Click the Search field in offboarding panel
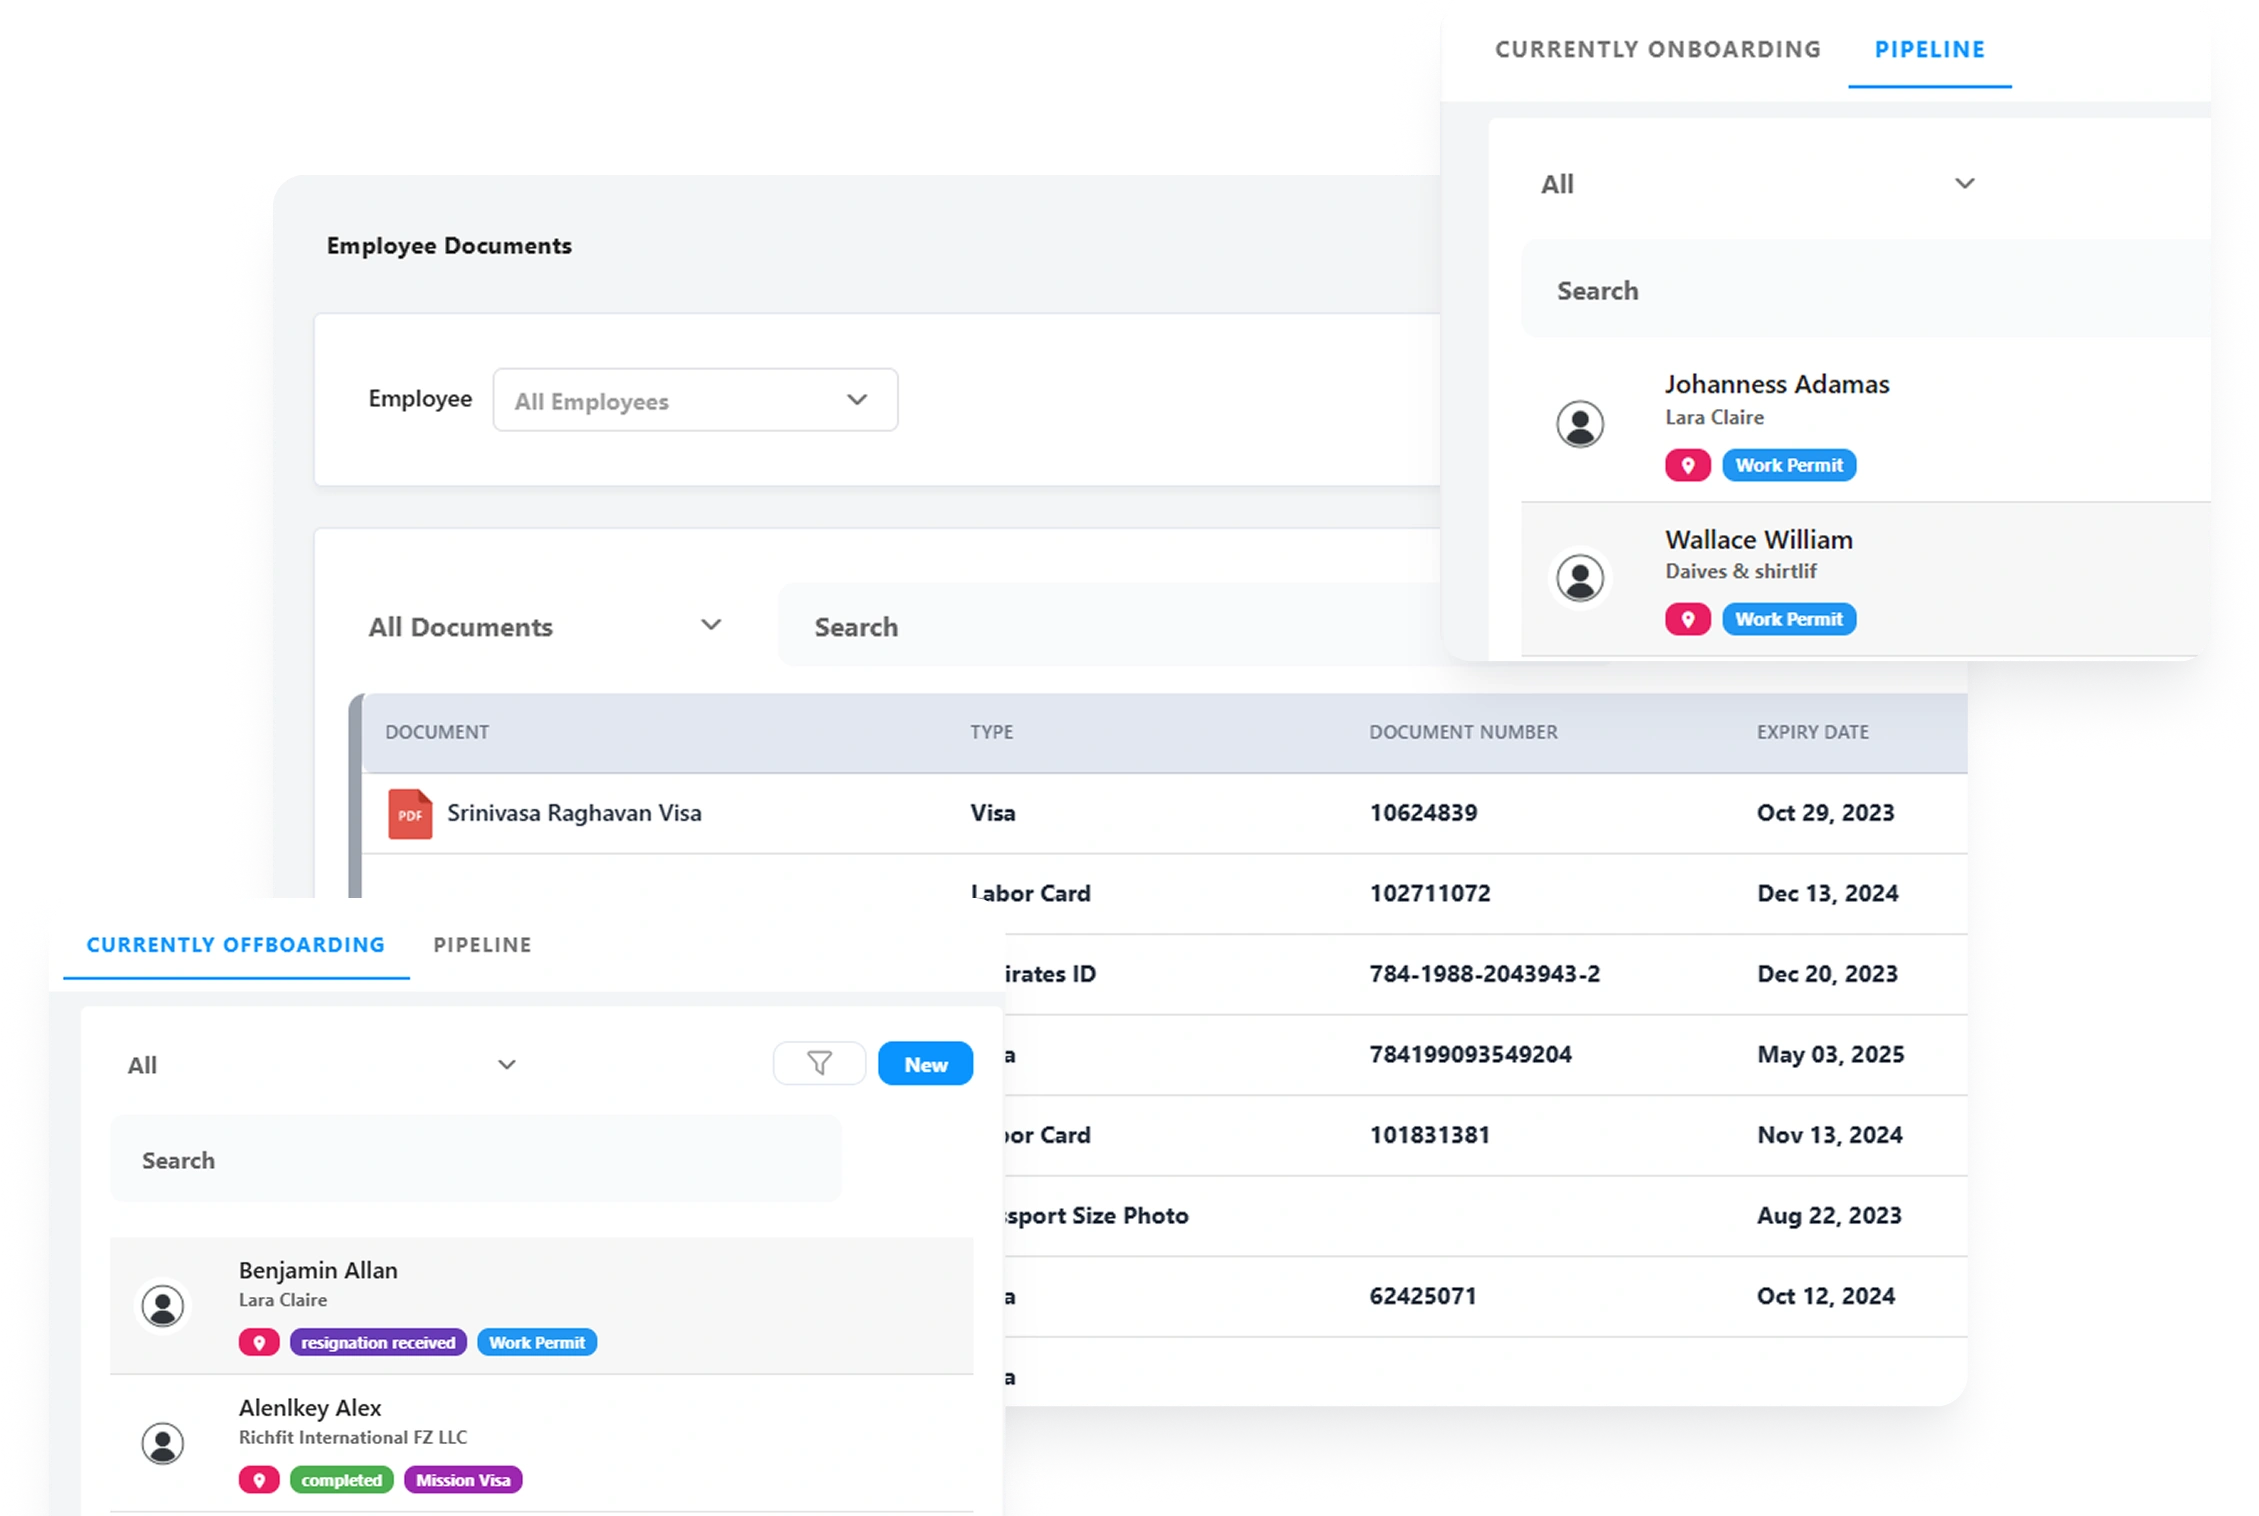2259x1516 pixels. coord(475,1158)
